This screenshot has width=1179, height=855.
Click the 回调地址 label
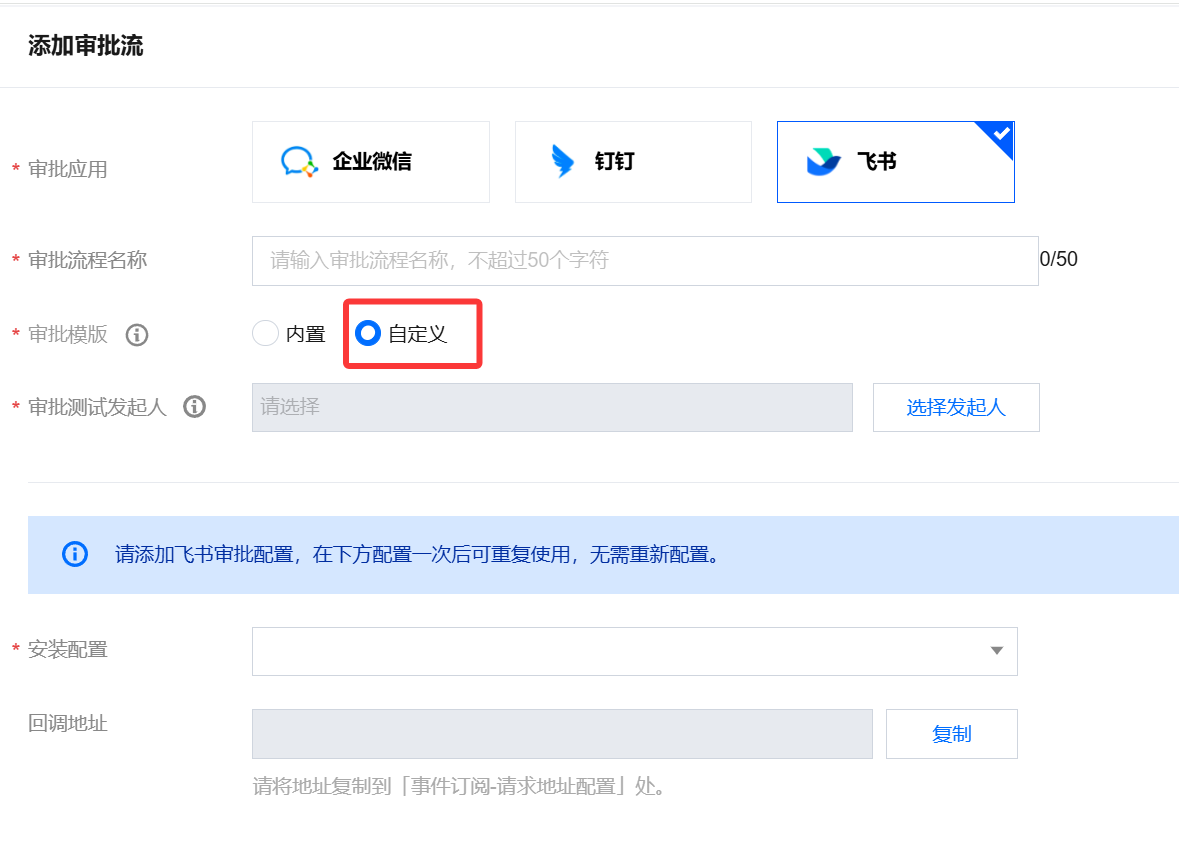coord(68,723)
